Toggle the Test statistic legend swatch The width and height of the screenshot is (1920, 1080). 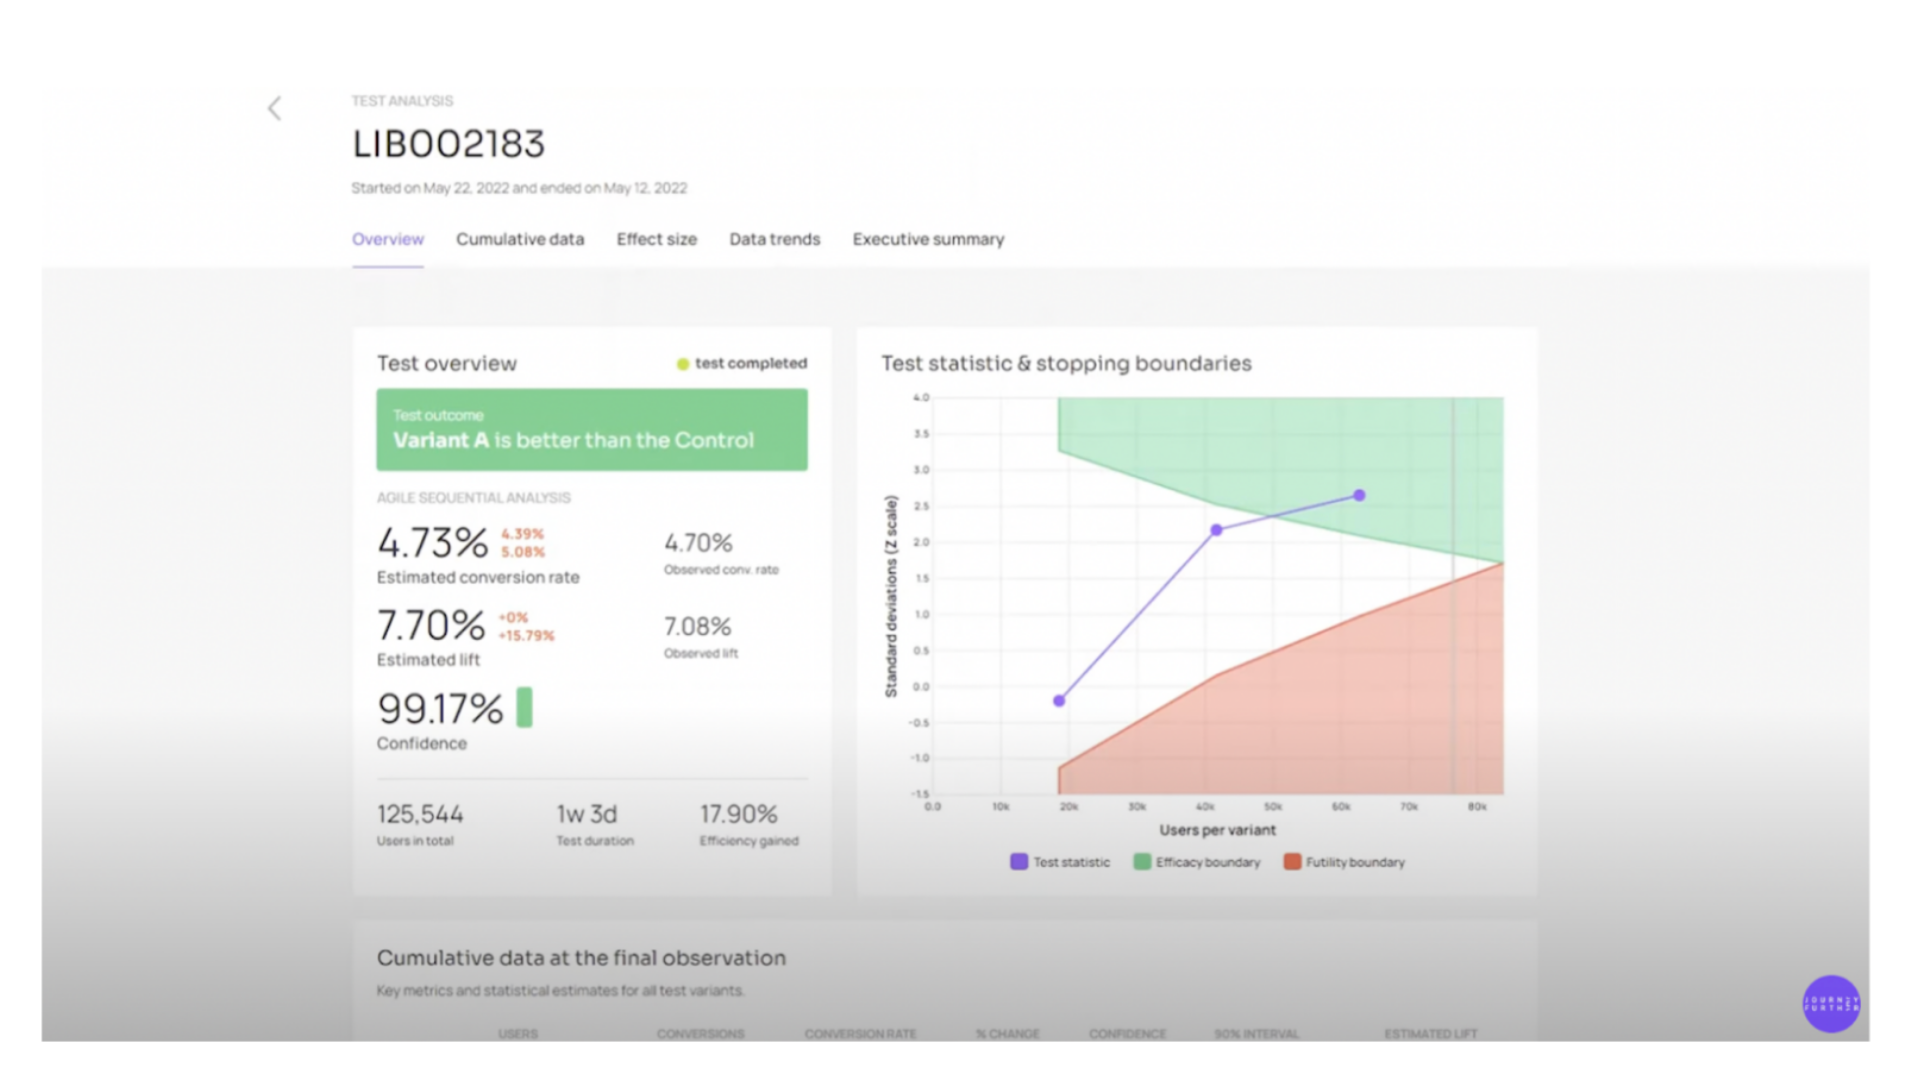click(1019, 861)
